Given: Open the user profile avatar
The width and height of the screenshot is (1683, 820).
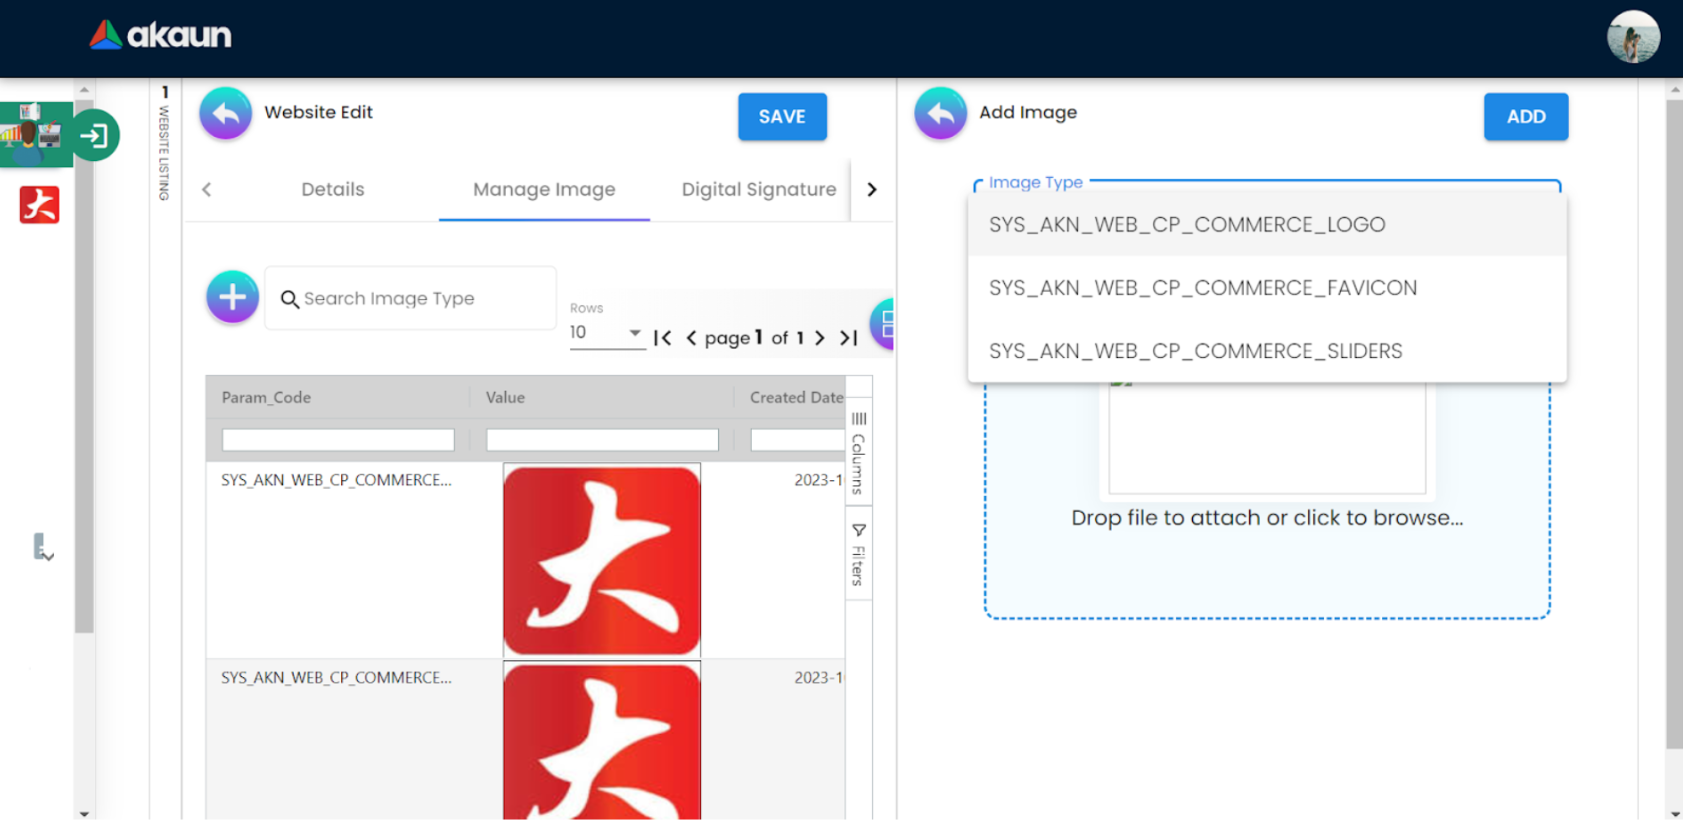Looking at the screenshot, I should [x=1632, y=37].
